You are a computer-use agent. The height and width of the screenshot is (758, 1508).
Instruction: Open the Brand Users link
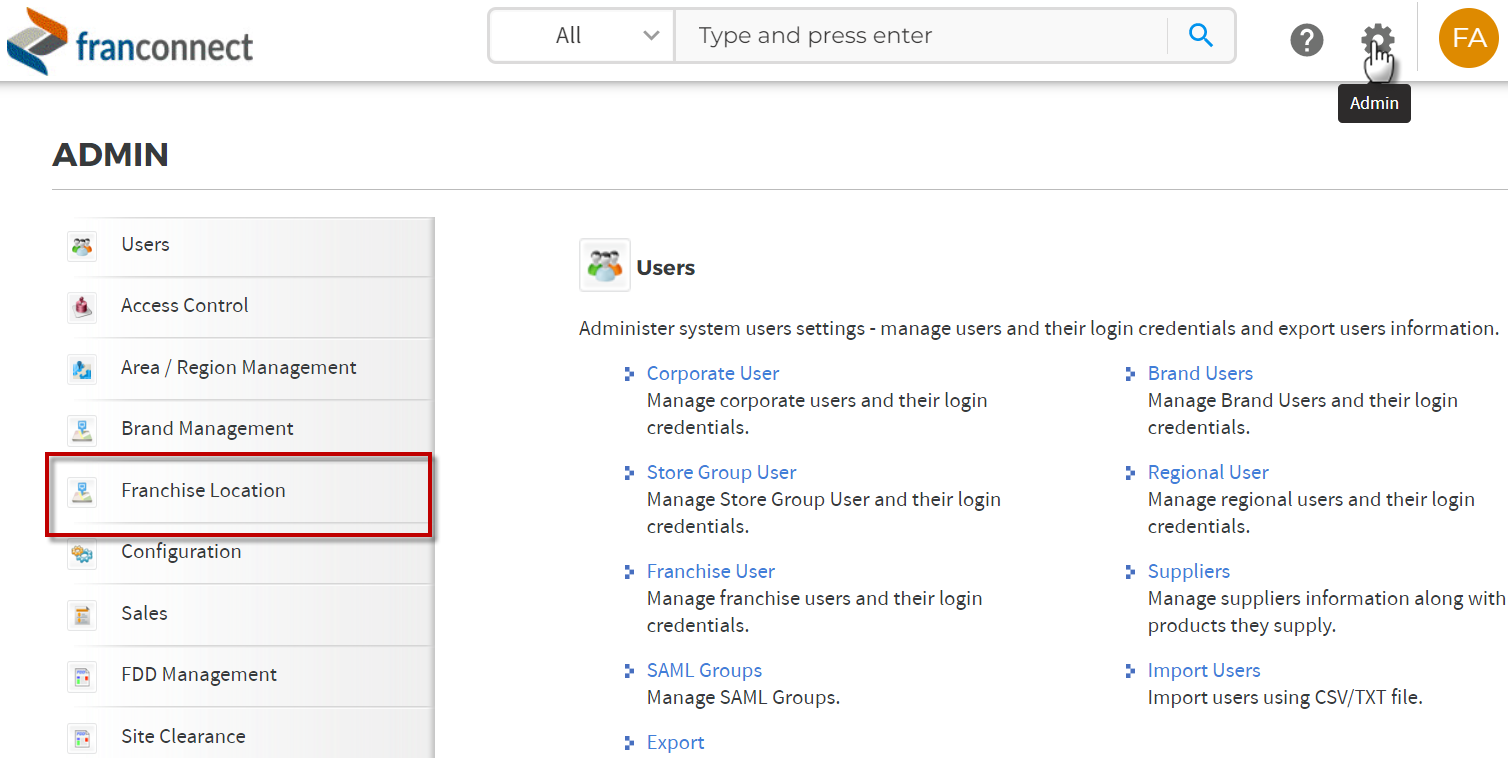click(x=1200, y=373)
